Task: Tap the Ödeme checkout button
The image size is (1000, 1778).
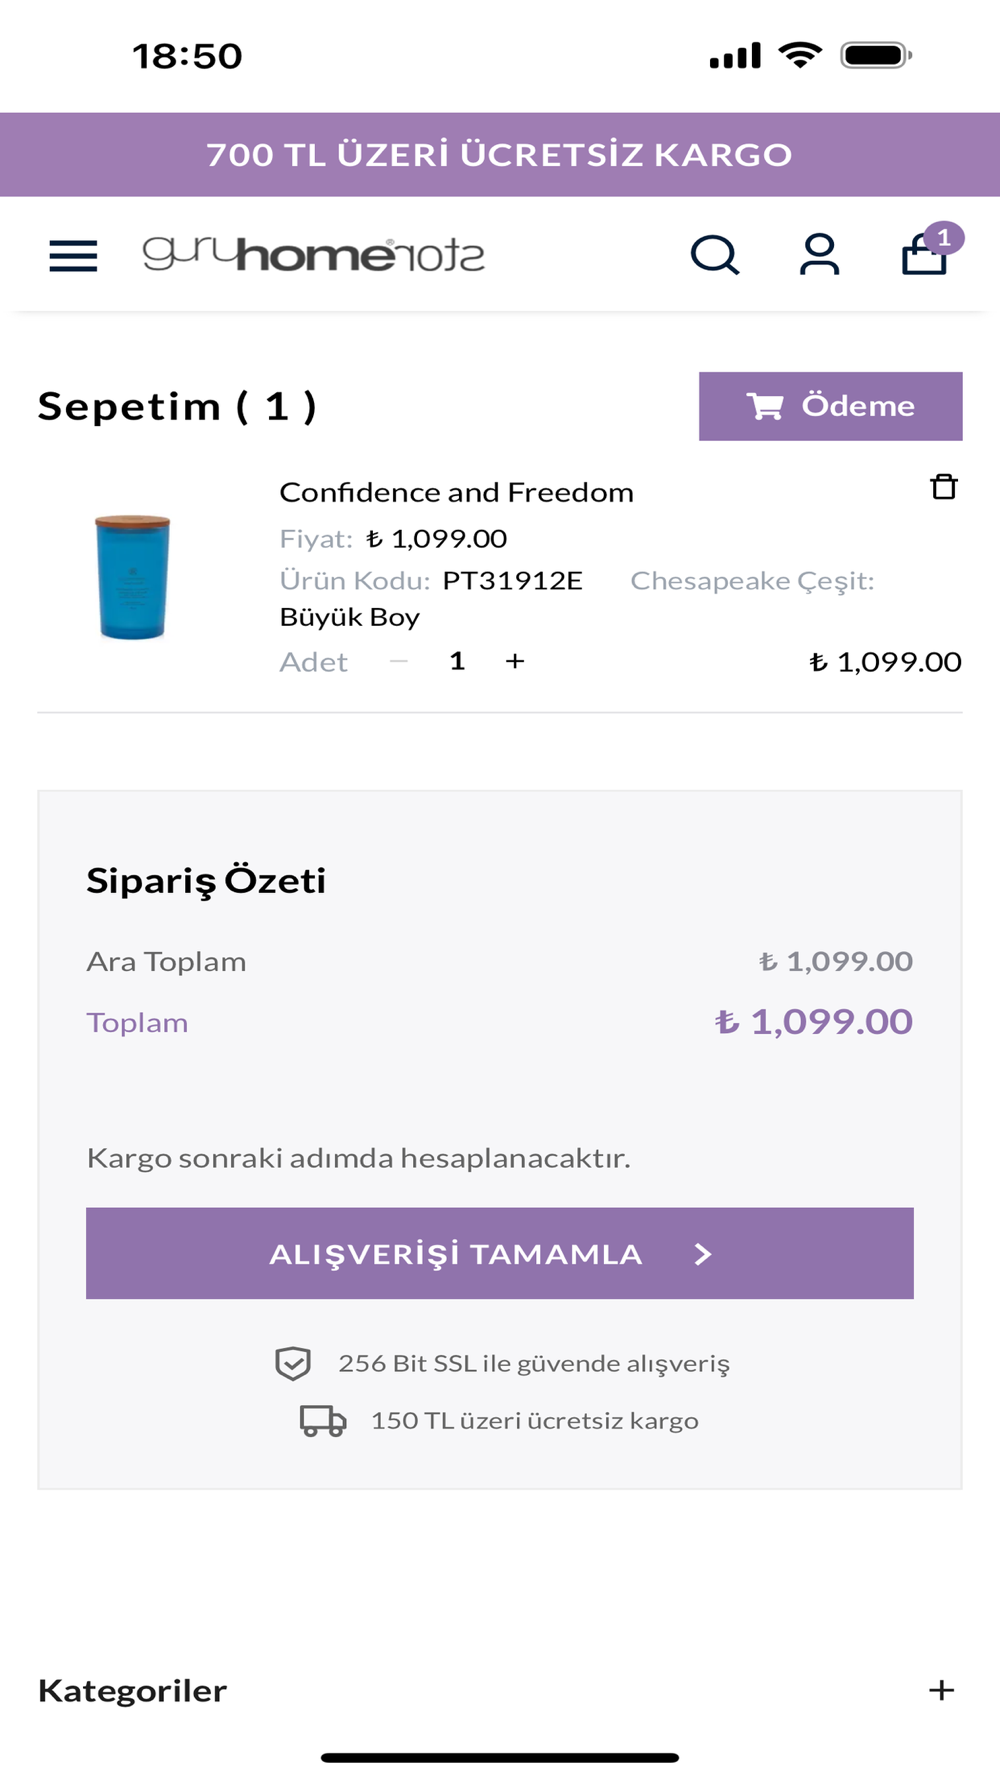Action: (830, 406)
